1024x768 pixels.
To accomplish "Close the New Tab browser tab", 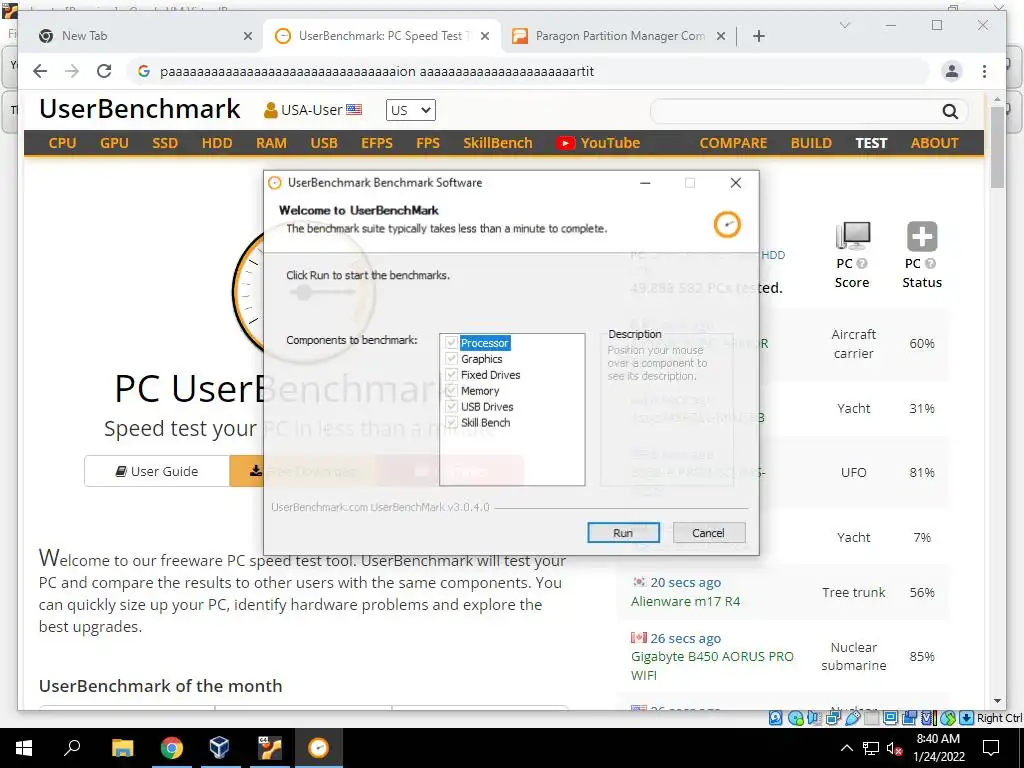I will (248, 36).
